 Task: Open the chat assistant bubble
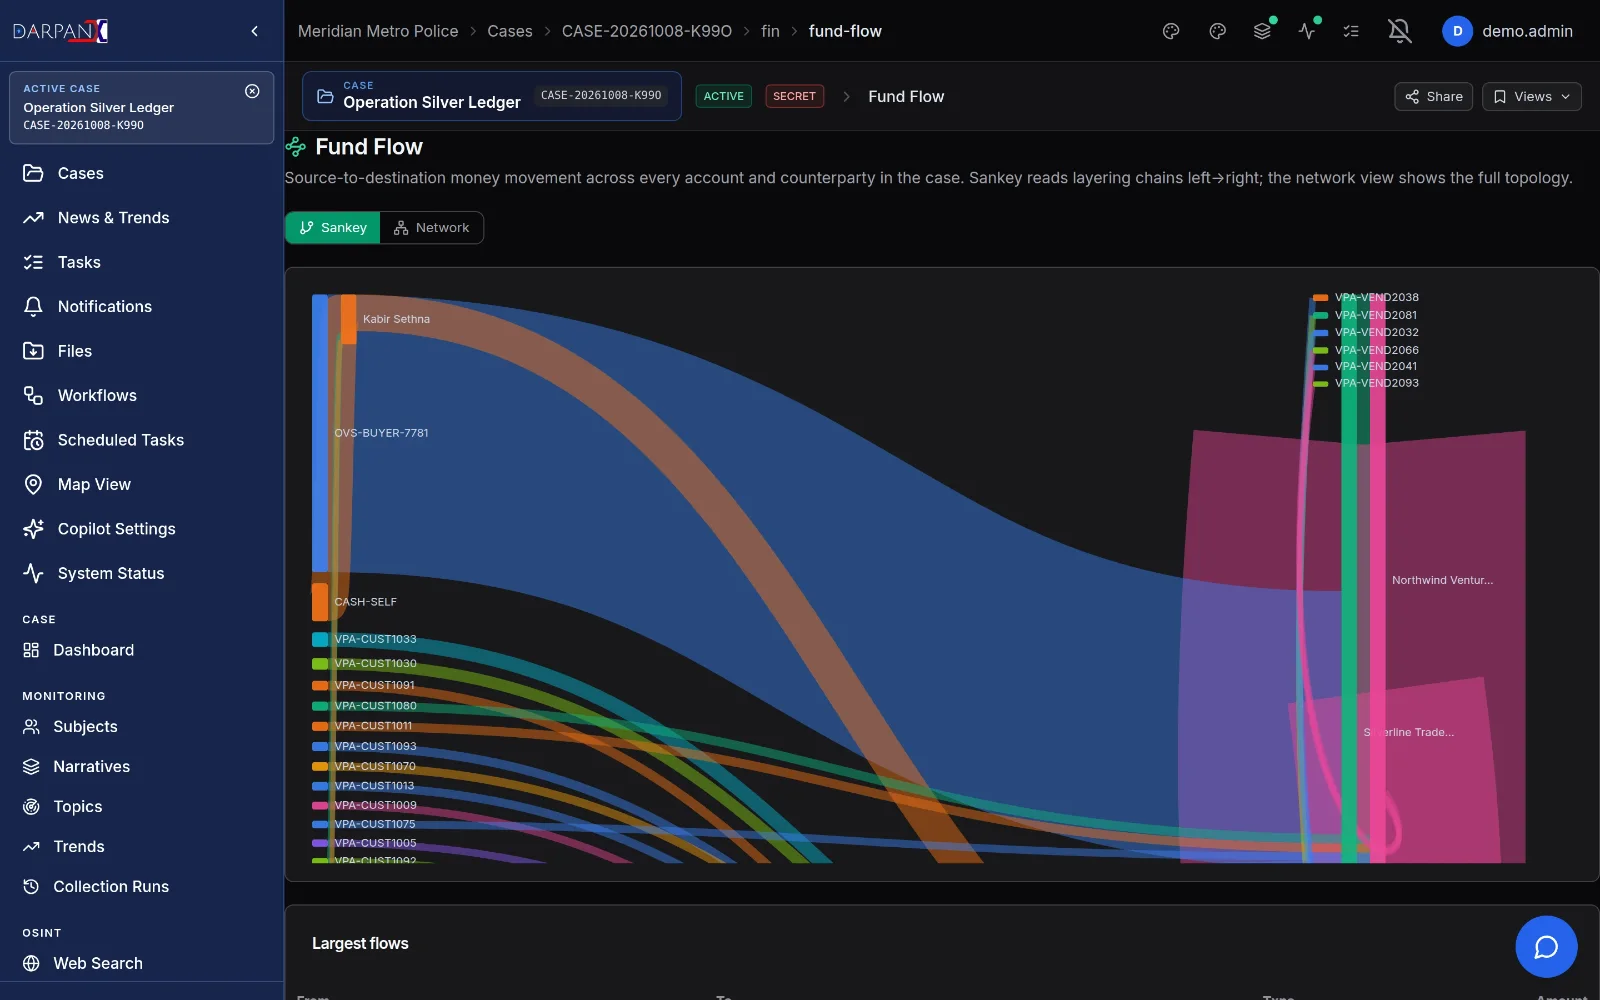(x=1546, y=946)
